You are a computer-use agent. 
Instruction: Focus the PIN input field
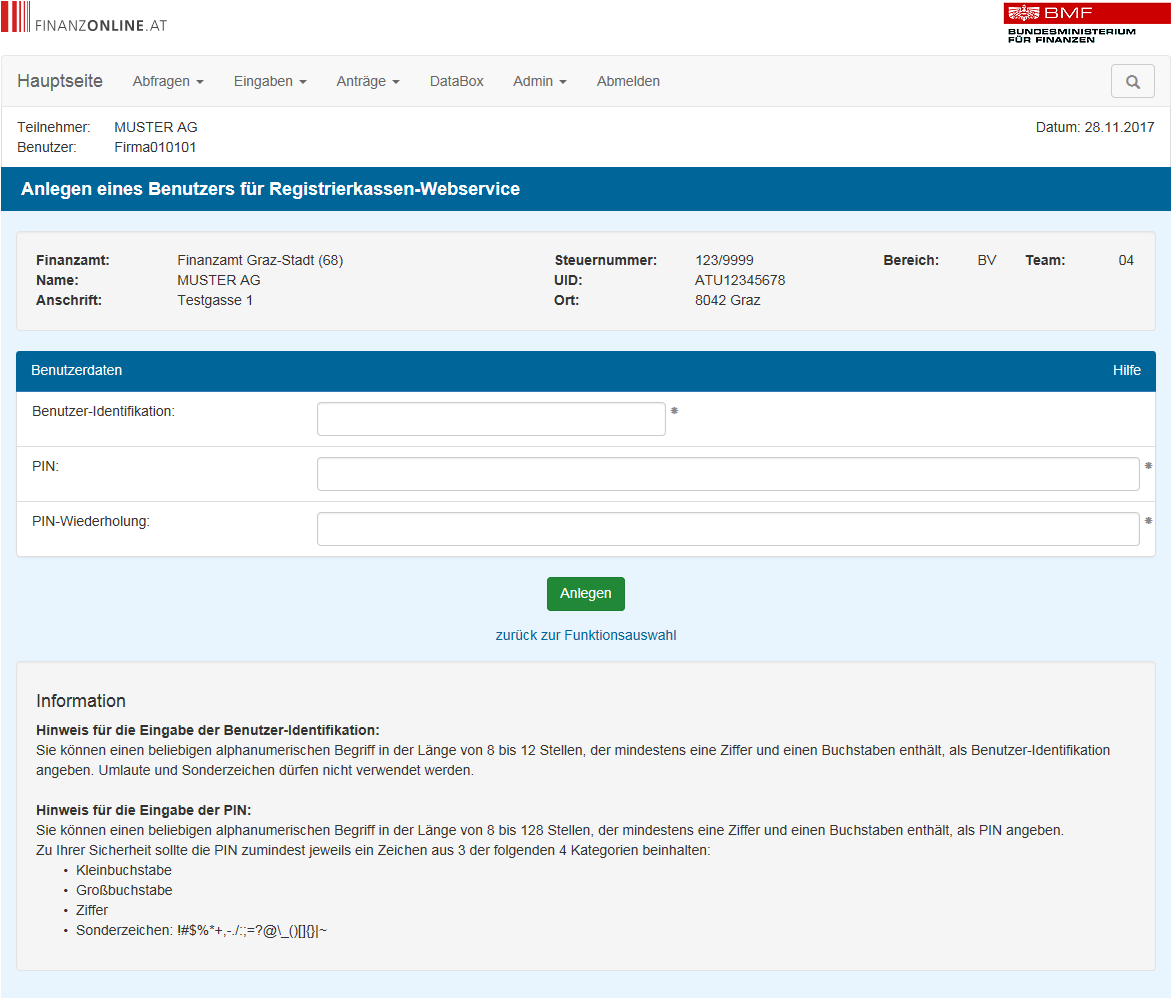(727, 474)
